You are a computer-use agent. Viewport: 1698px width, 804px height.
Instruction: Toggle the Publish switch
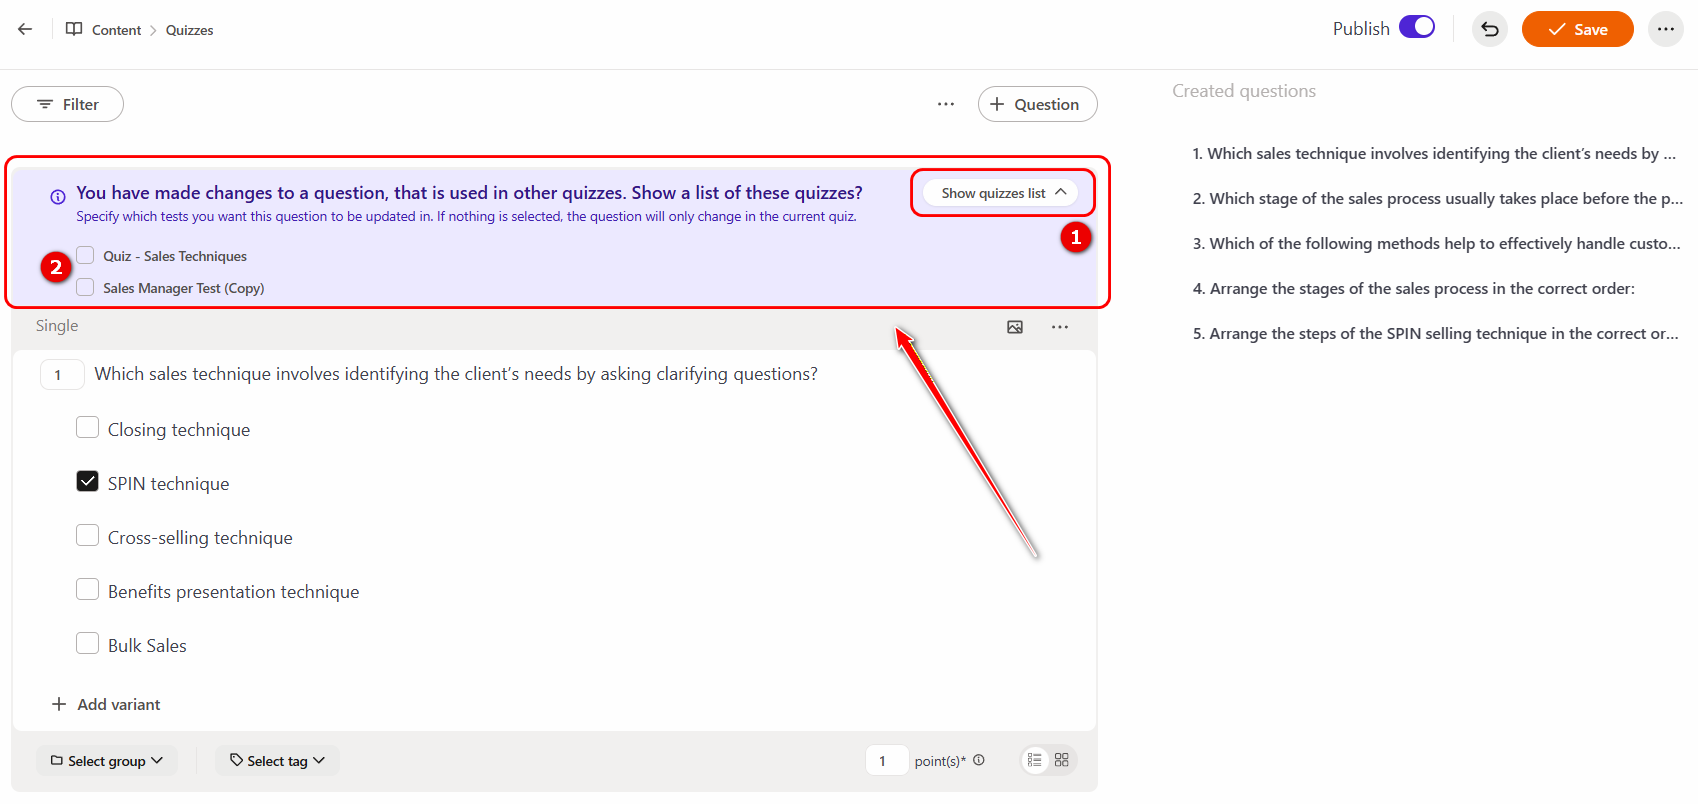[x=1416, y=28]
